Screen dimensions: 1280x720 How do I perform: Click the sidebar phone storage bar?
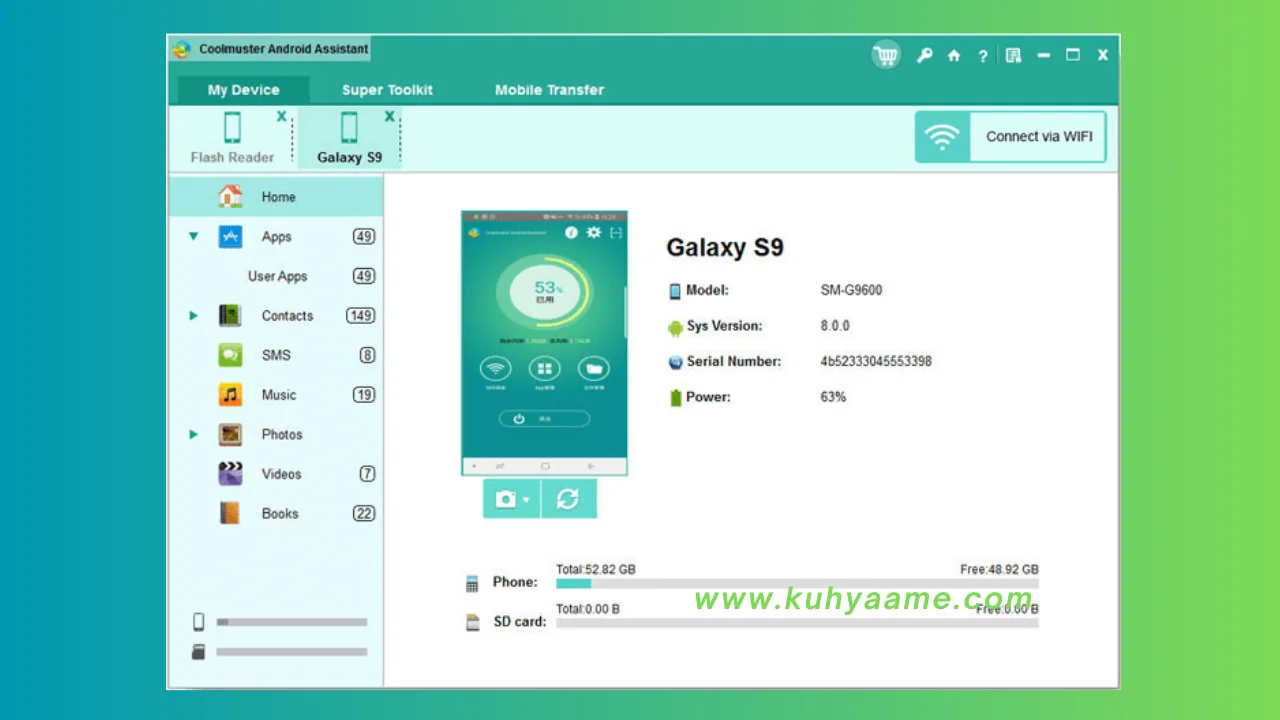coord(292,622)
